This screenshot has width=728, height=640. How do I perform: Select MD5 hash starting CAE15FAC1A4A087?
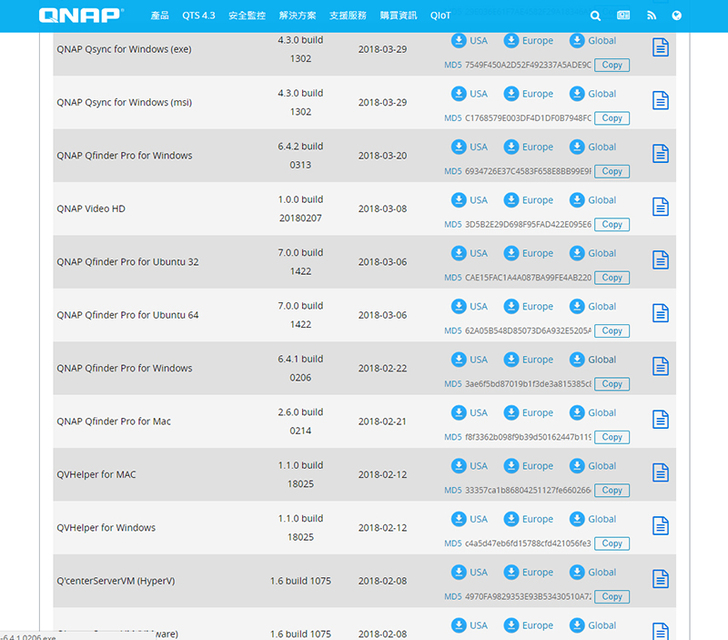(528, 278)
